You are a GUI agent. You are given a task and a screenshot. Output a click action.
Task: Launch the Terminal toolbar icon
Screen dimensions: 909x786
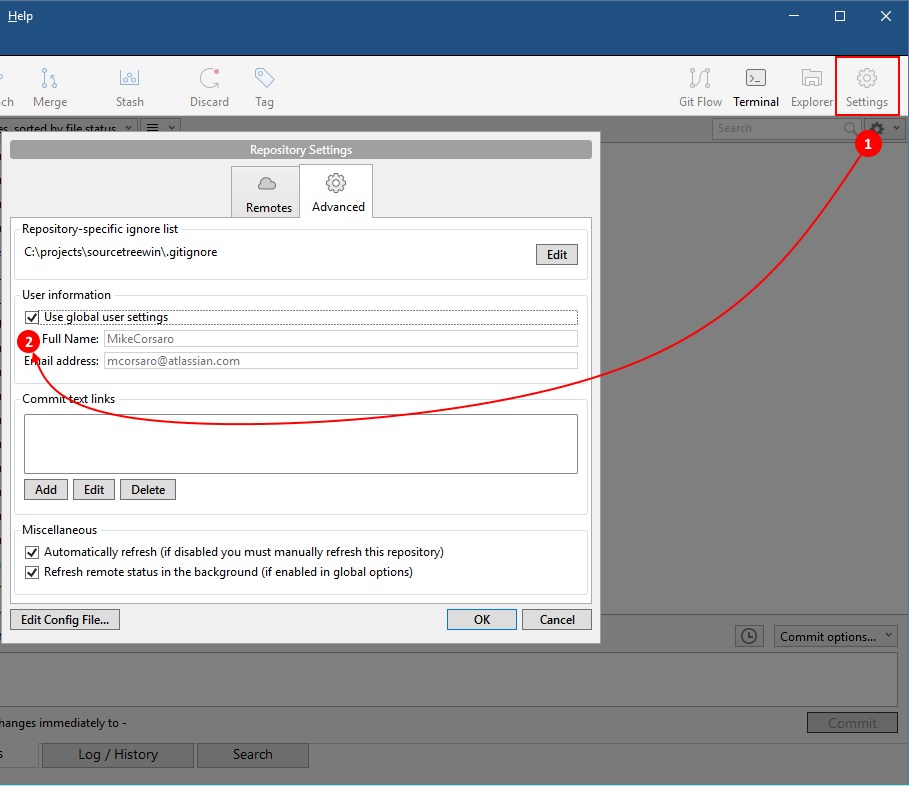pyautogui.click(x=755, y=88)
